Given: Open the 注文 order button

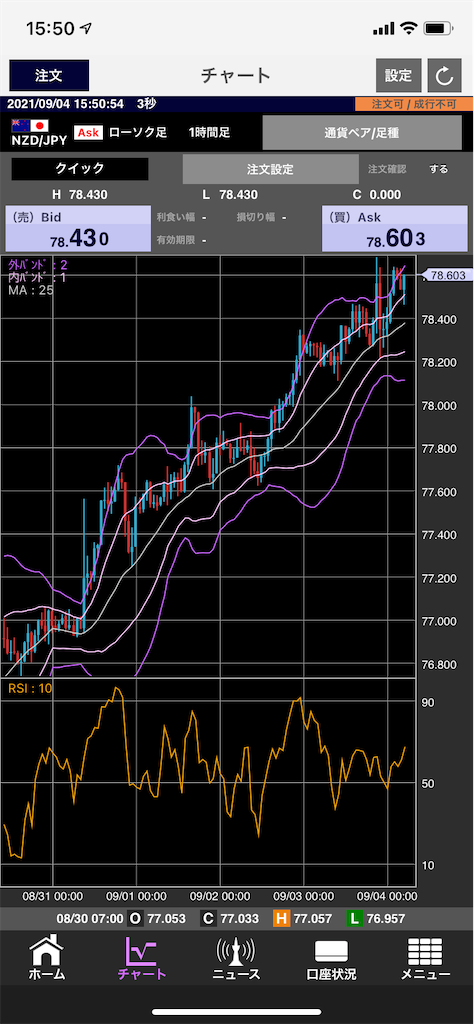Looking at the screenshot, I should (49, 76).
